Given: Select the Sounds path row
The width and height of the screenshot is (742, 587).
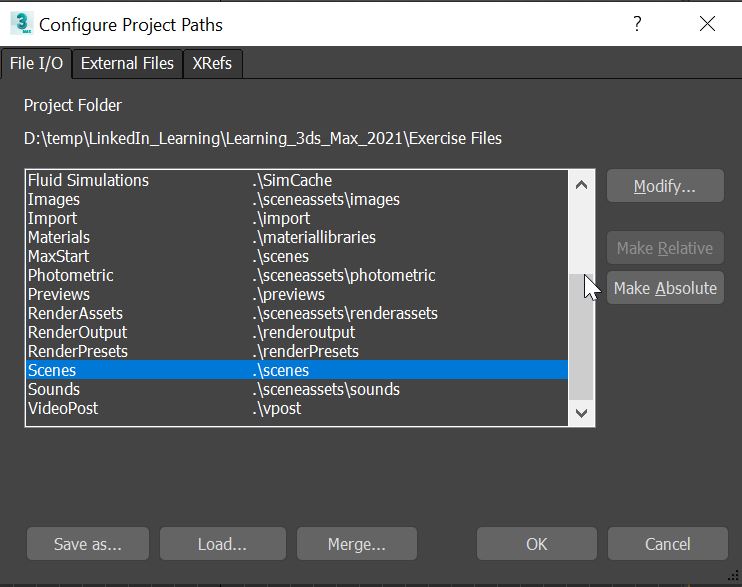Looking at the screenshot, I should click(297, 389).
